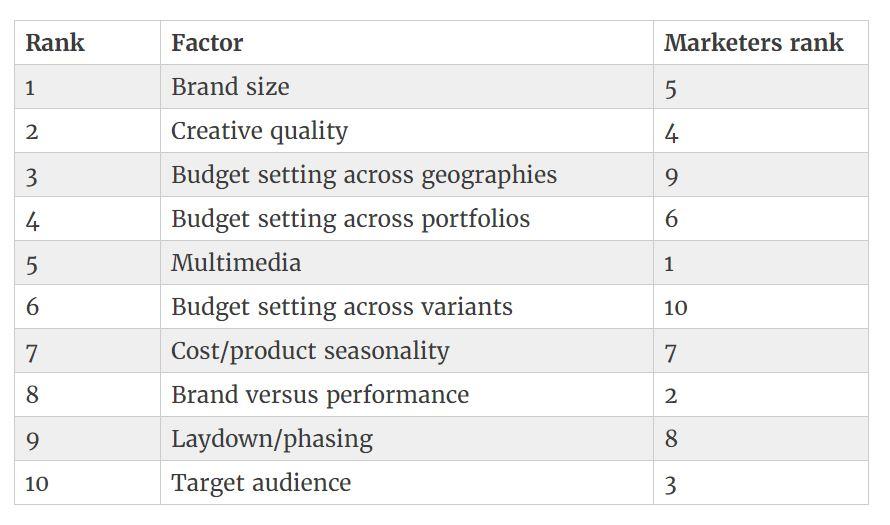Viewport: 890px width, 525px height.
Task: Select marketers rank value for Laydown/phasing
Action: click(x=670, y=440)
